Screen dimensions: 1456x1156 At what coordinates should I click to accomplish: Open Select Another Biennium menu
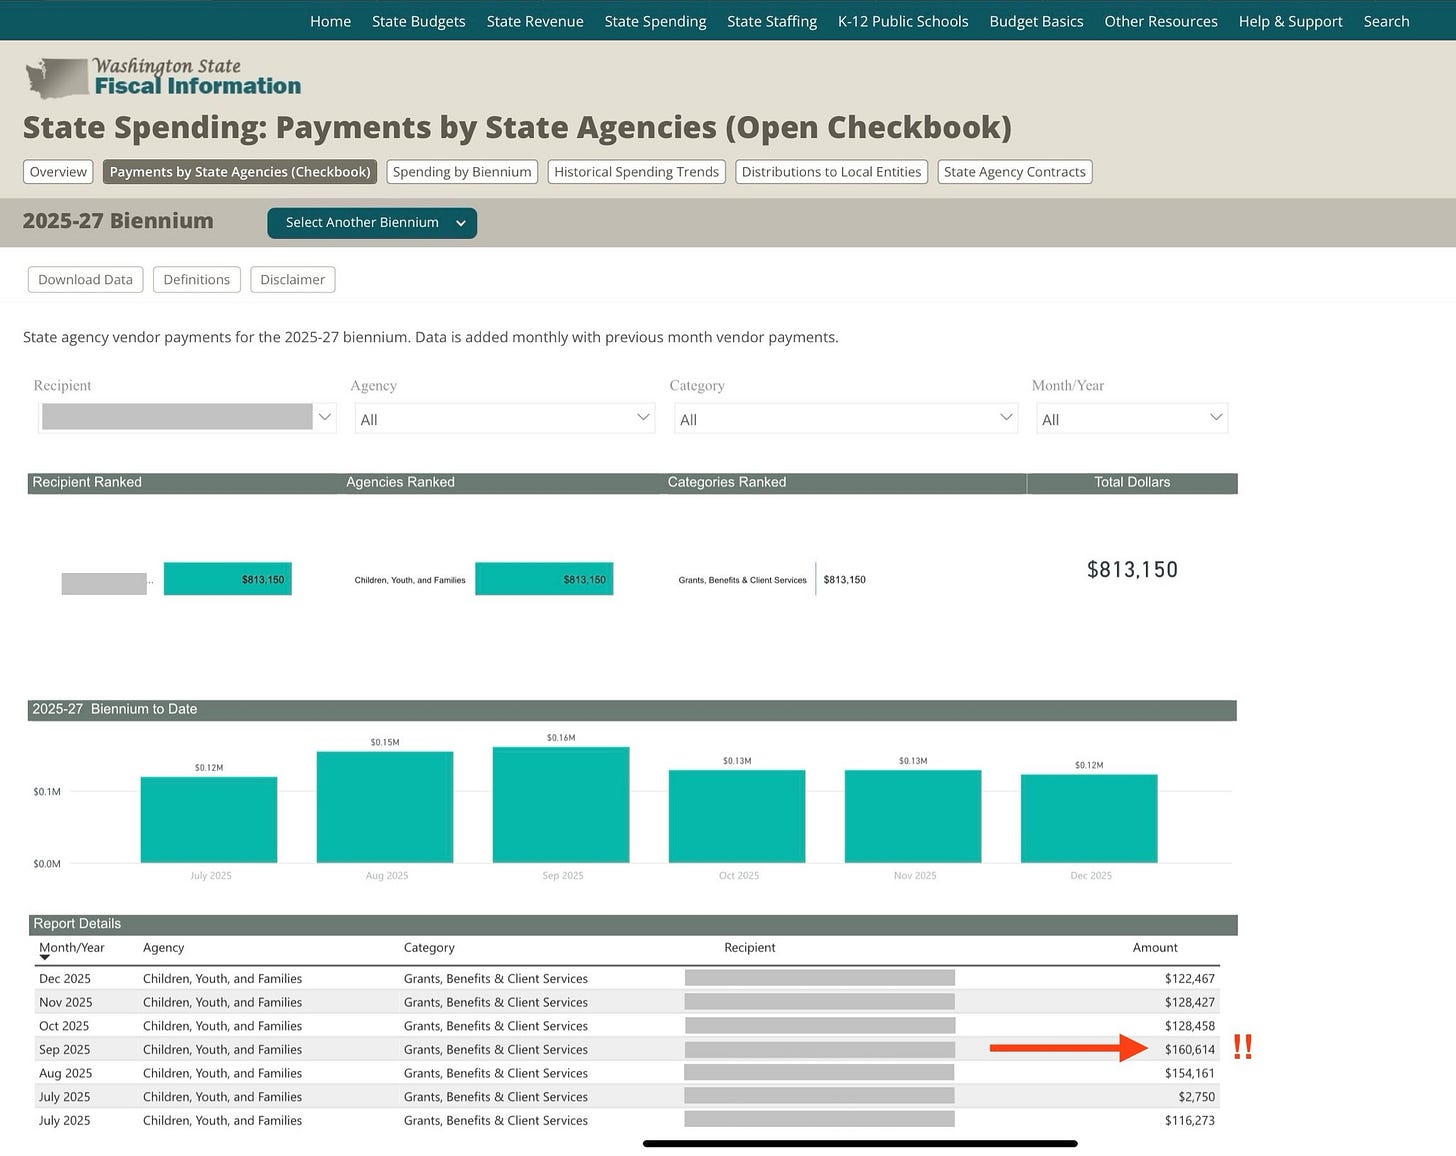[372, 223]
